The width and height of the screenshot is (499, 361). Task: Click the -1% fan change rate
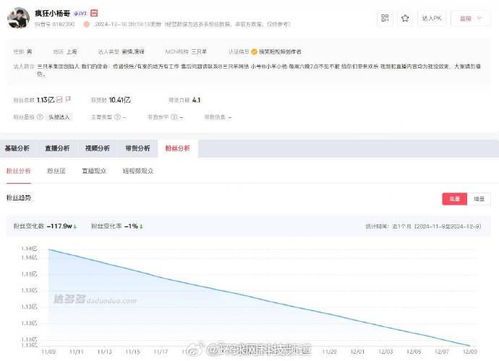click(x=131, y=226)
